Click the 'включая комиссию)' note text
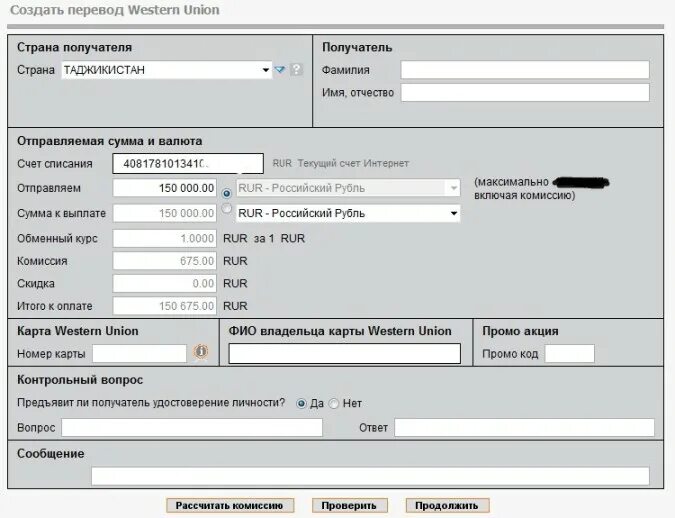This screenshot has height=518, width=675. (x=525, y=195)
